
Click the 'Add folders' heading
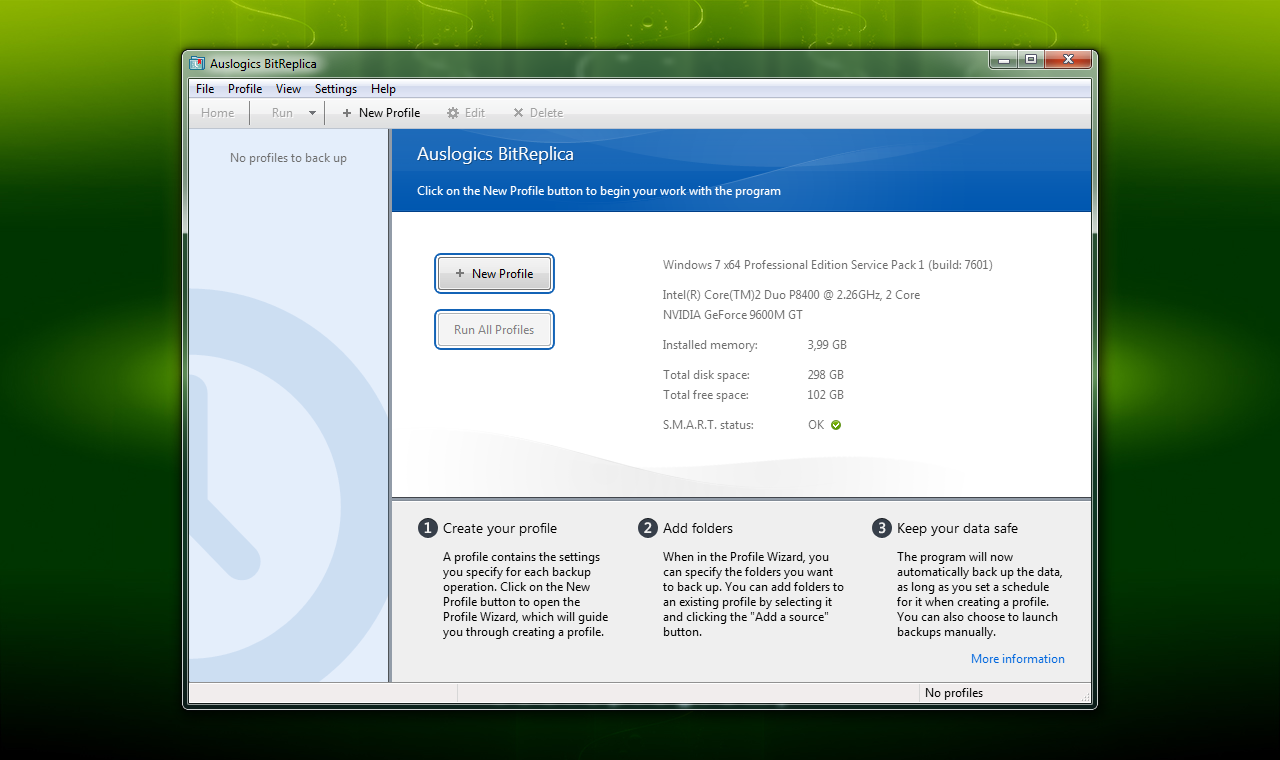(x=698, y=528)
